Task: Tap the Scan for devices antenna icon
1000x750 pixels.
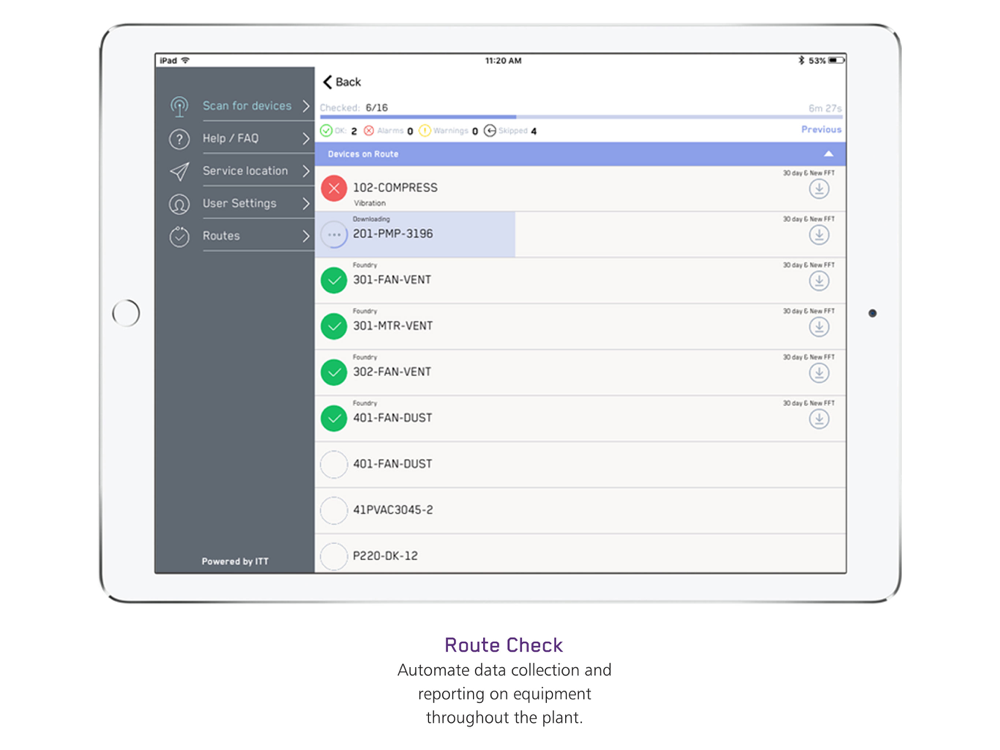Action: (179, 107)
